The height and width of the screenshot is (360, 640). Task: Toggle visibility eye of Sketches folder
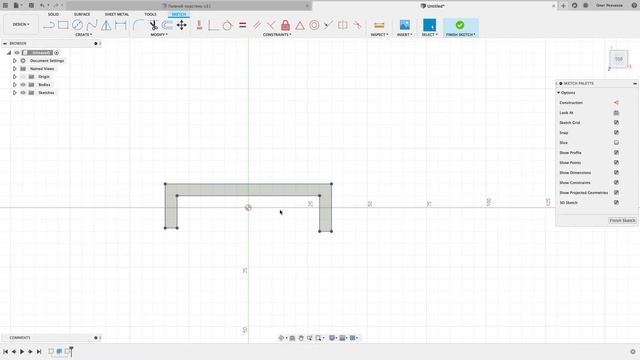click(x=23, y=93)
